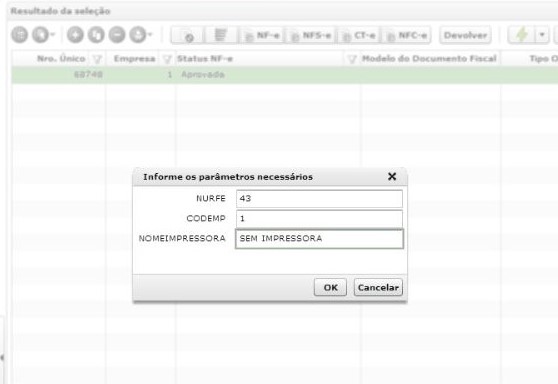Click the NOMEIMPRESSORA field reading SEM IMPRESSORA
The height and width of the screenshot is (384, 558).
click(319, 238)
